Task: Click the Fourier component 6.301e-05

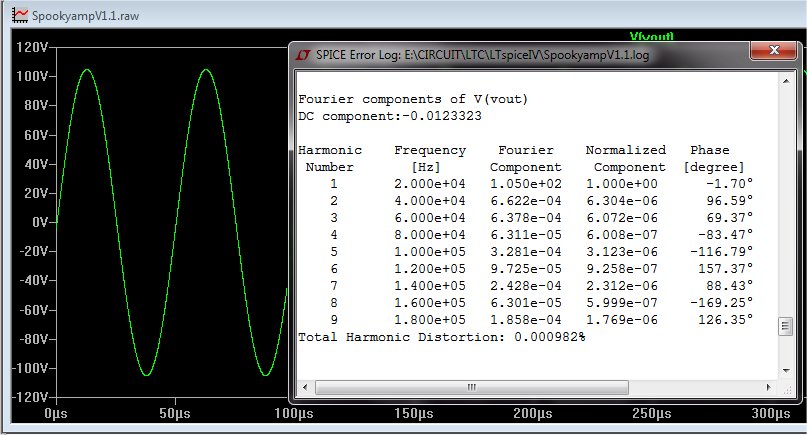Action: (x=525, y=303)
